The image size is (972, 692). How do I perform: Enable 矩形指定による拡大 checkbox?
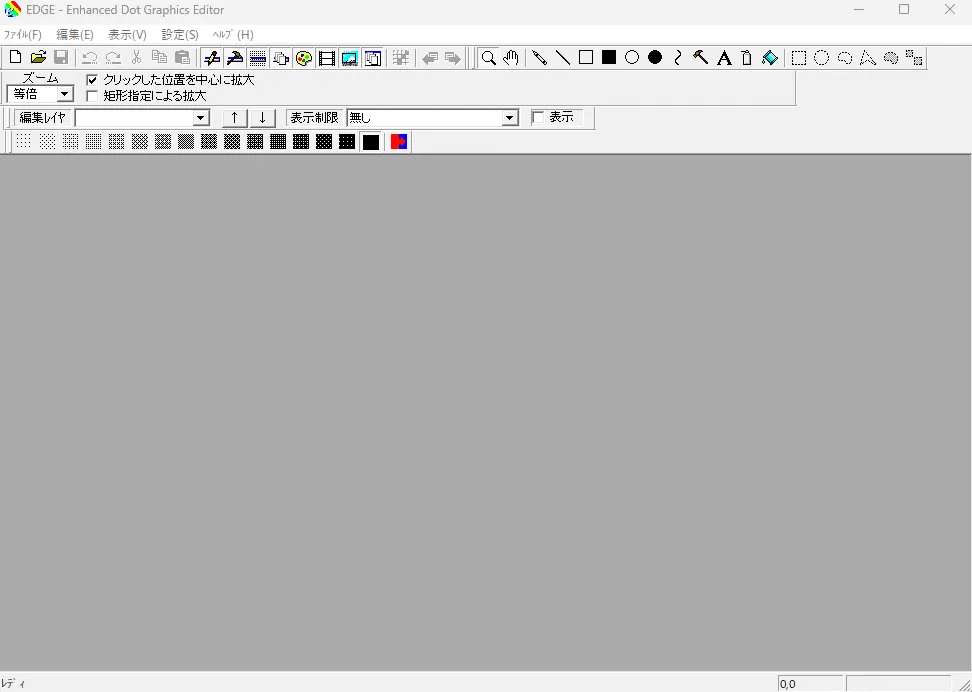coord(92,96)
